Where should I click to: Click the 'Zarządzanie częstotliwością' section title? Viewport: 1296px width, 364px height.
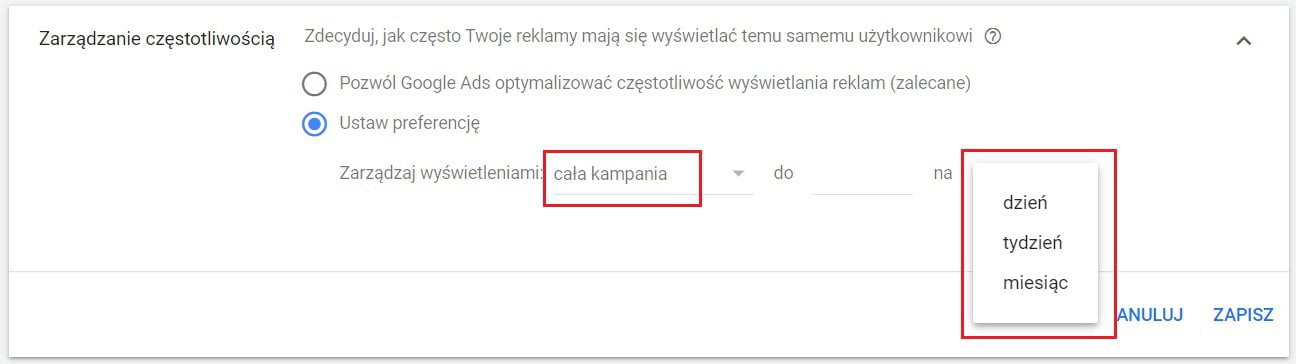coord(155,39)
